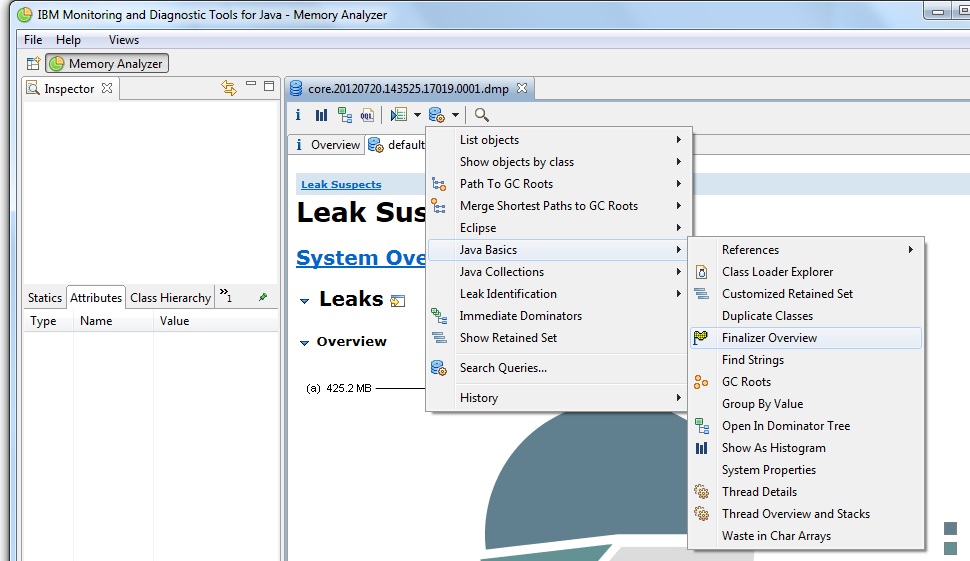Show hidden Inspector tabs chevron
Image resolution: width=970 pixels, height=561 pixels.
coord(226,295)
